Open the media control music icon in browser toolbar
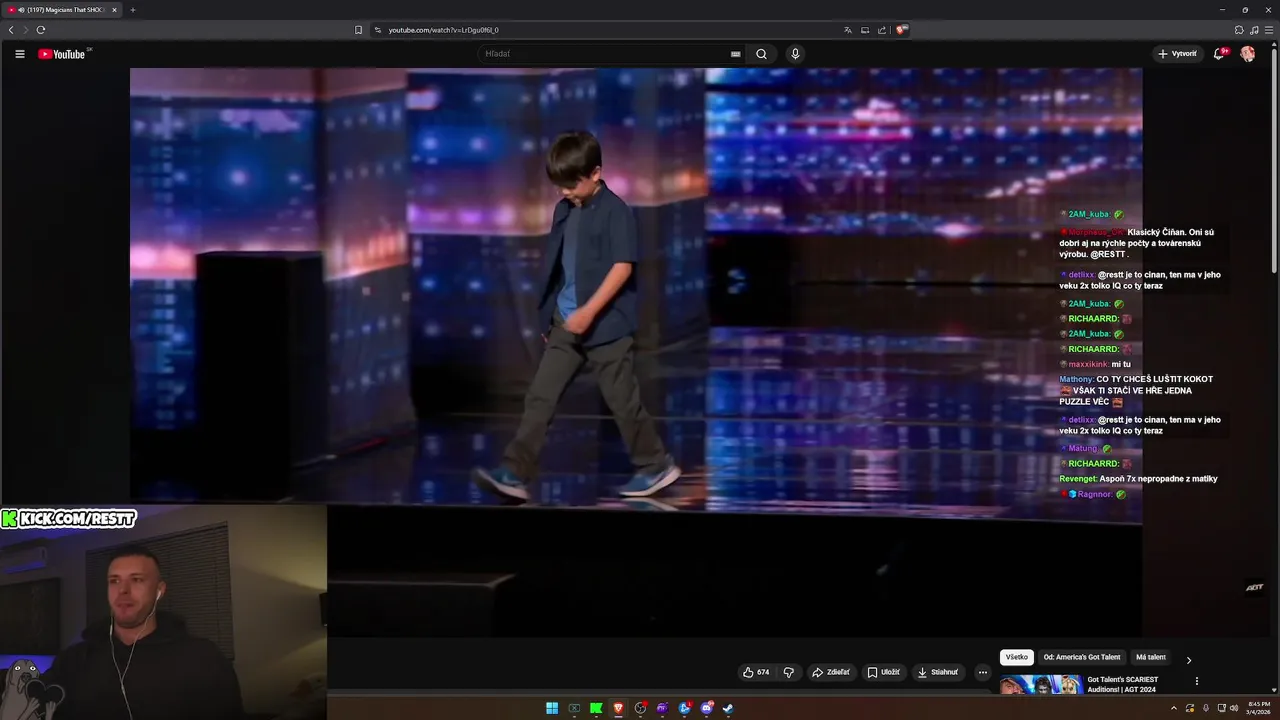Viewport: 1280px width, 720px height. tap(1254, 30)
